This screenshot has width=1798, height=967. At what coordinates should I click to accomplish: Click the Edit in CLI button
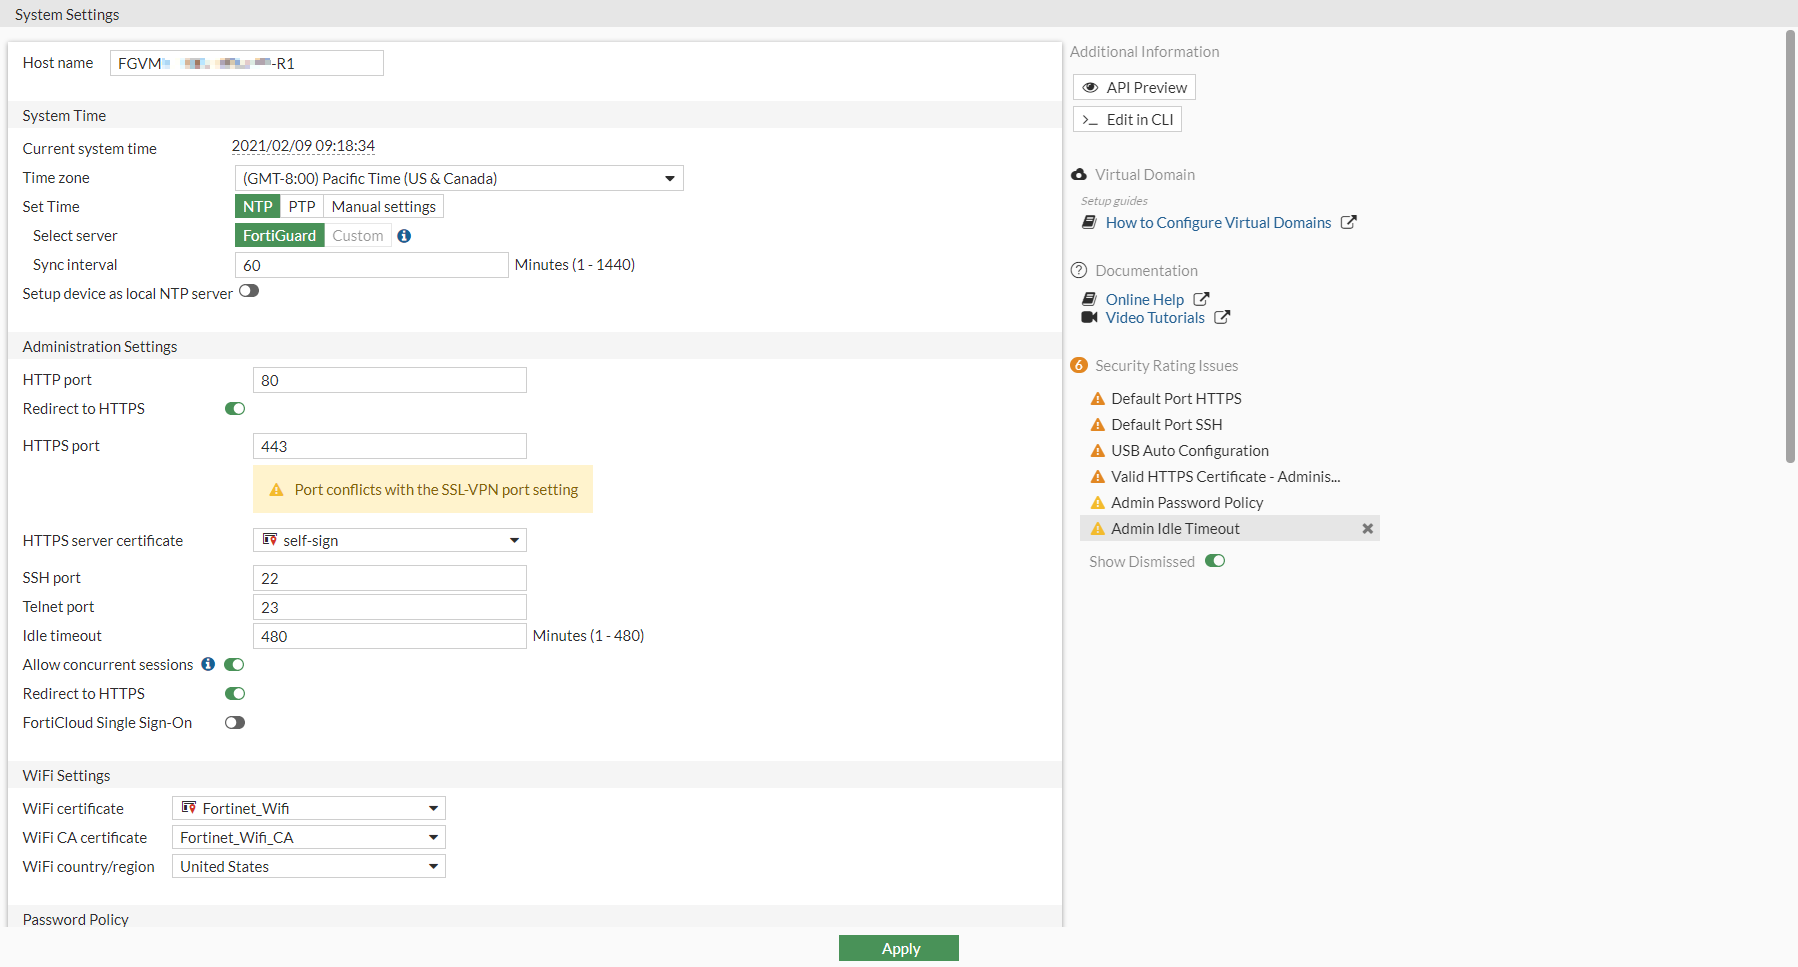click(x=1127, y=120)
